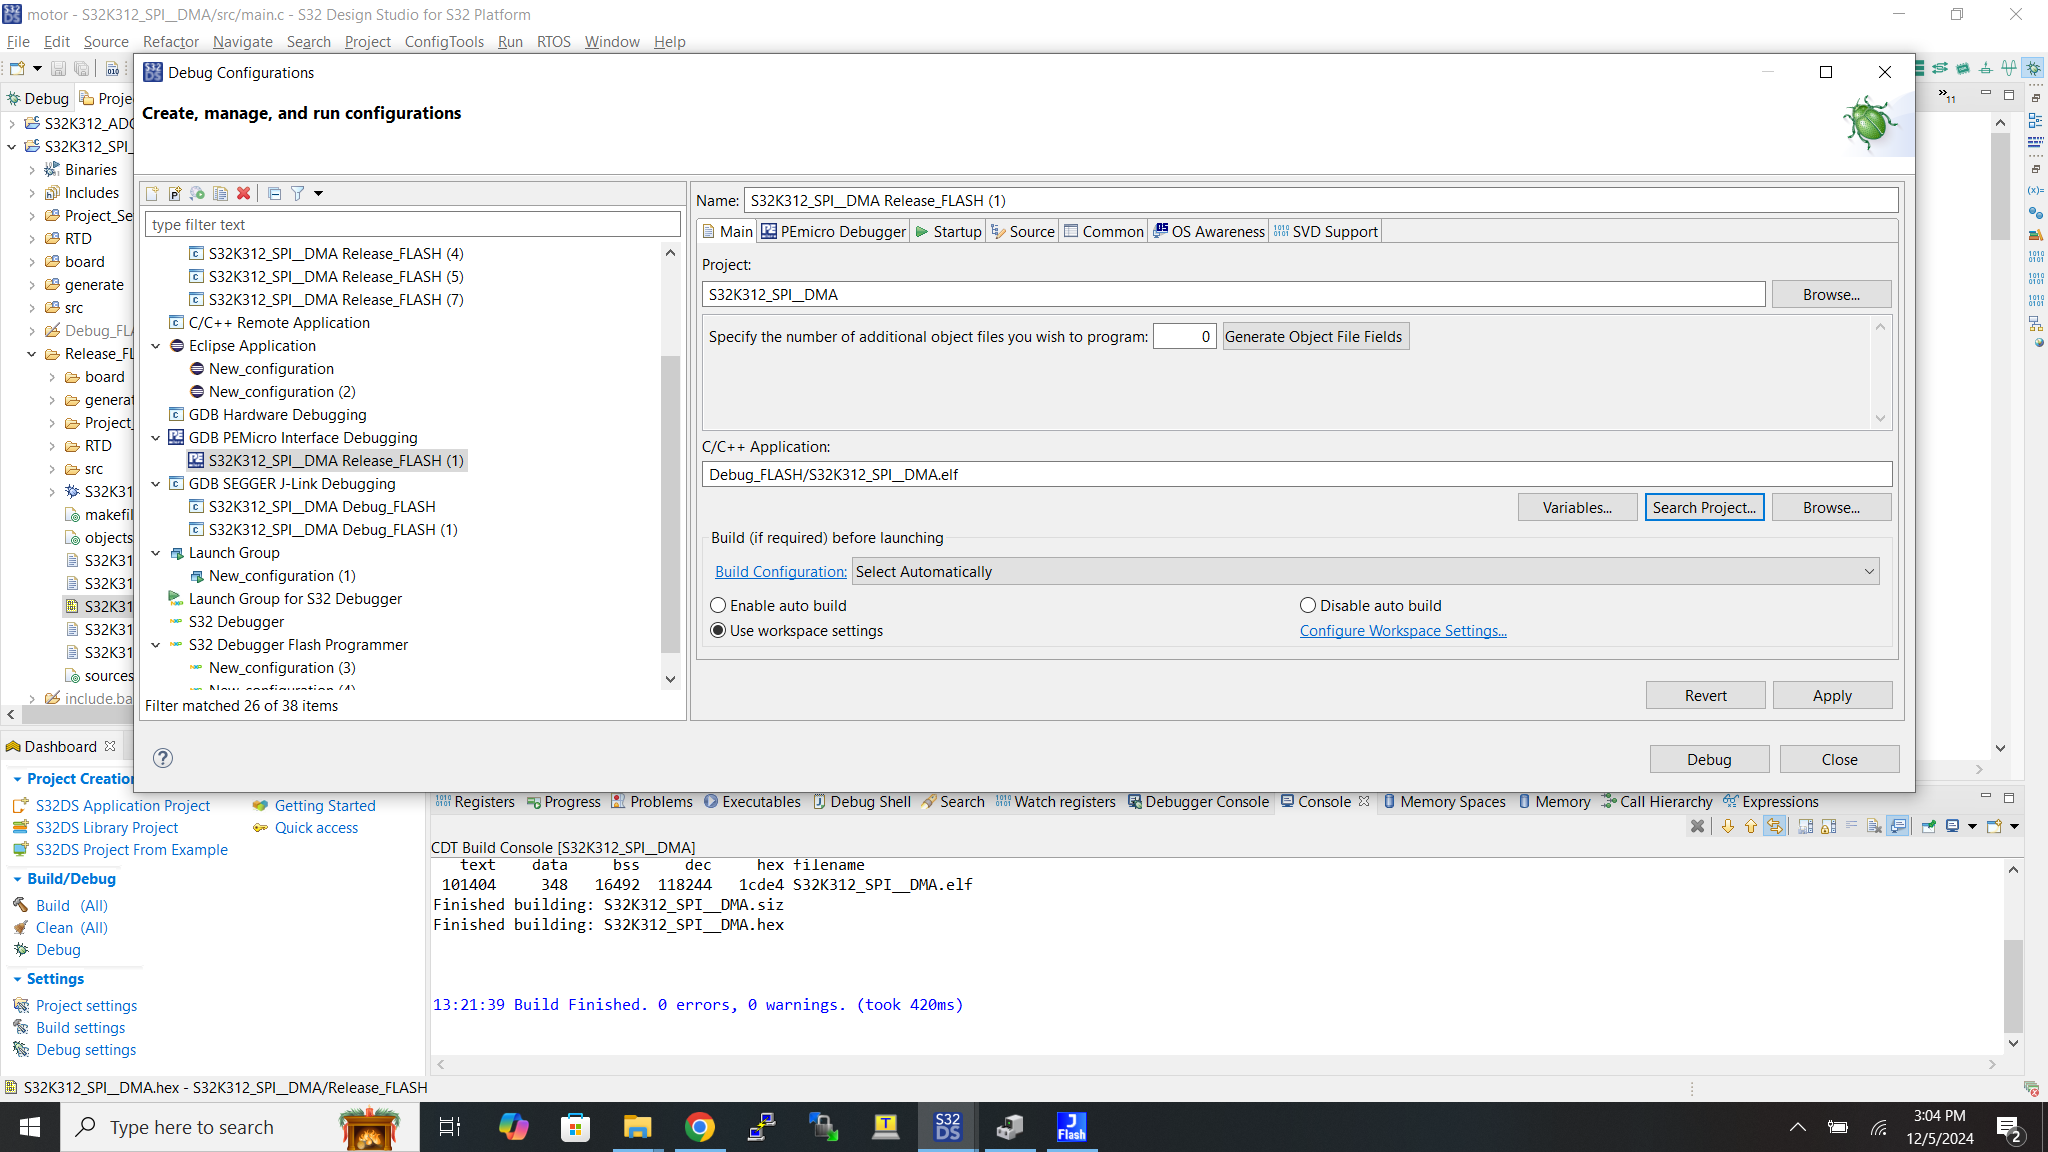This screenshot has width=2048, height=1152.
Task: Click New prototype configuration icon
Action: [x=175, y=193]
